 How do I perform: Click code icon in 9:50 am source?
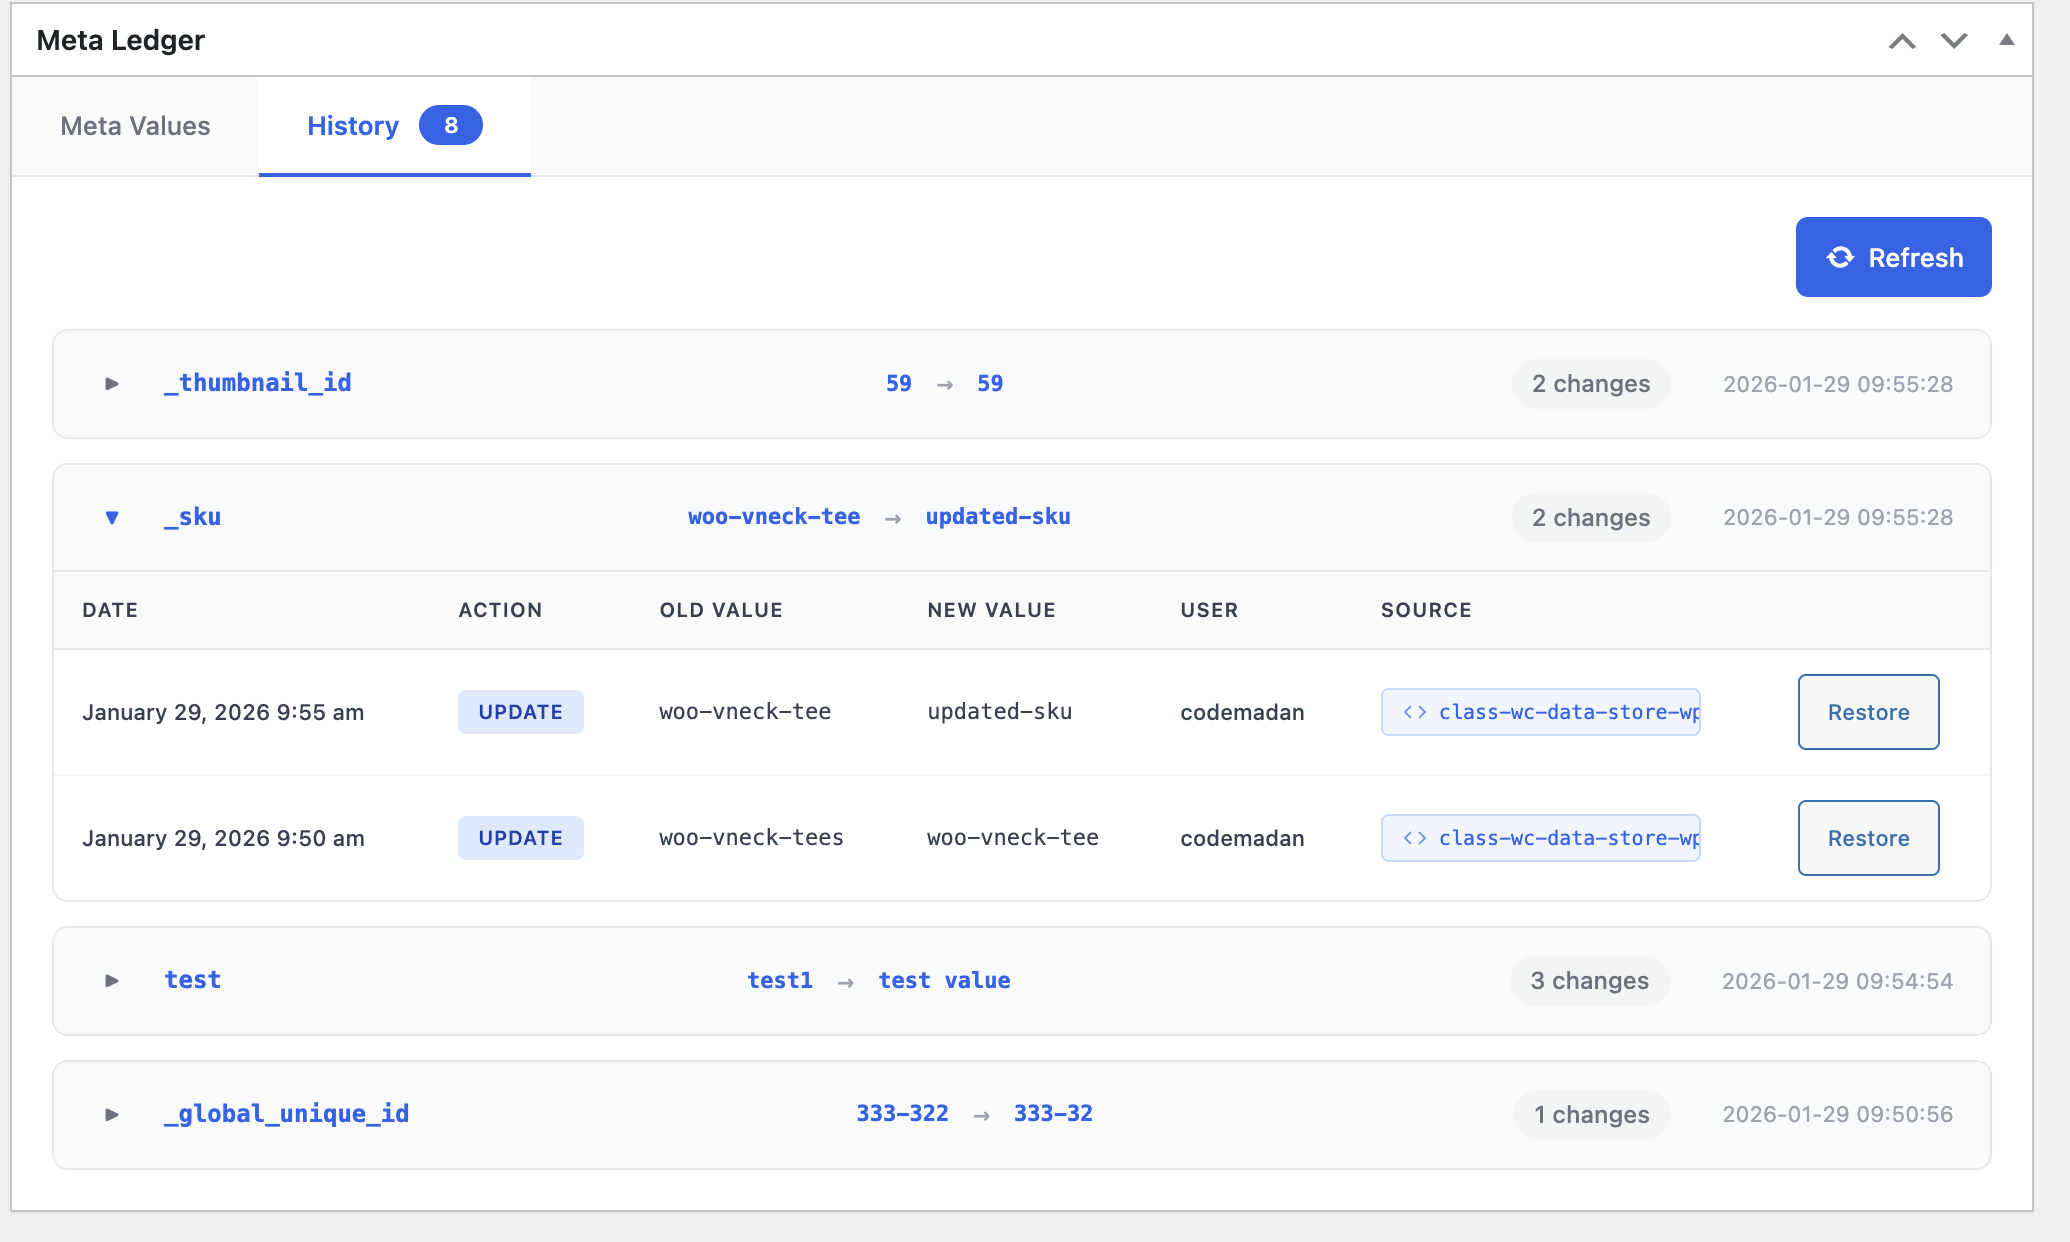point(1414,838)
